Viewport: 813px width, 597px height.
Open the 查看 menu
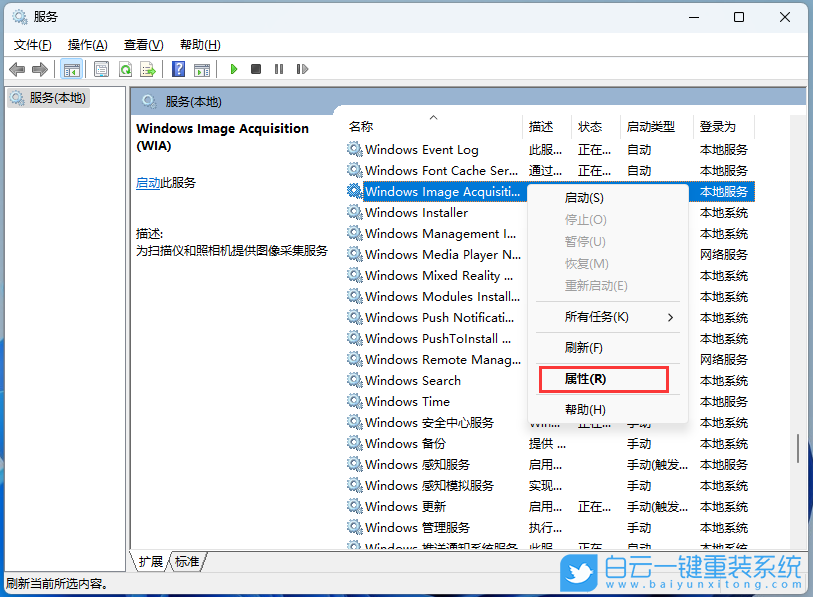142,44
